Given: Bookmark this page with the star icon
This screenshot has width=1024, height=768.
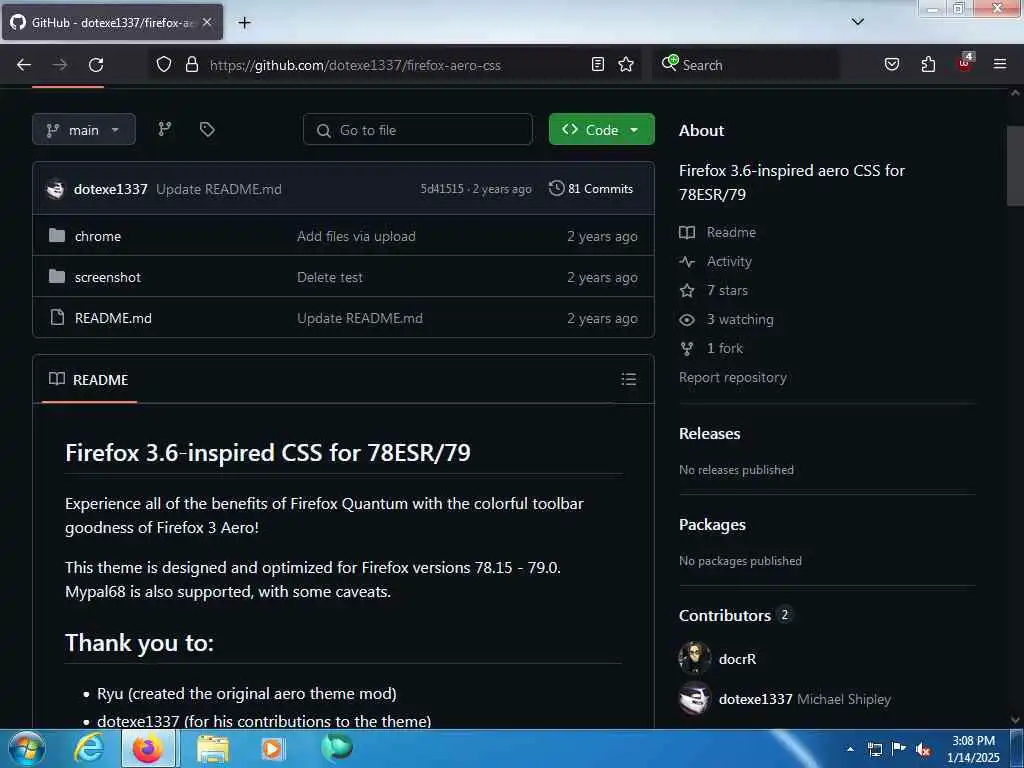Looking at the screenshot, I should (x=626, y=64).
